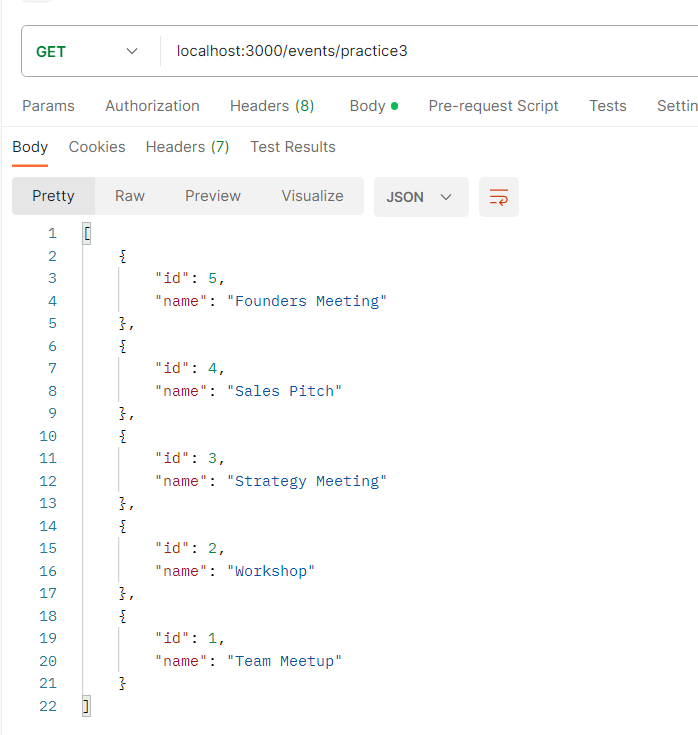The image size is (698, 735).
Task: Click line number 1 in response gutter
Action: coord(52,234)
